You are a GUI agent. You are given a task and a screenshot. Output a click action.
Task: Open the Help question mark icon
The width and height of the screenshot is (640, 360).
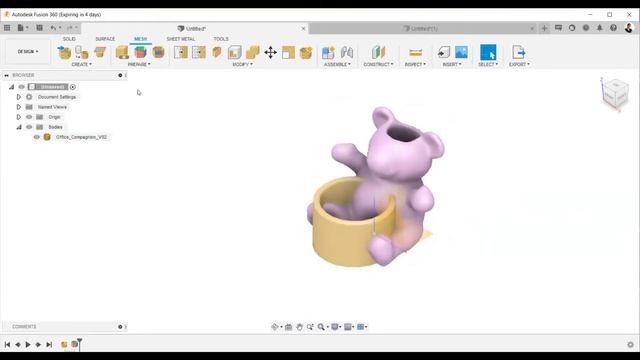(613, 28)
